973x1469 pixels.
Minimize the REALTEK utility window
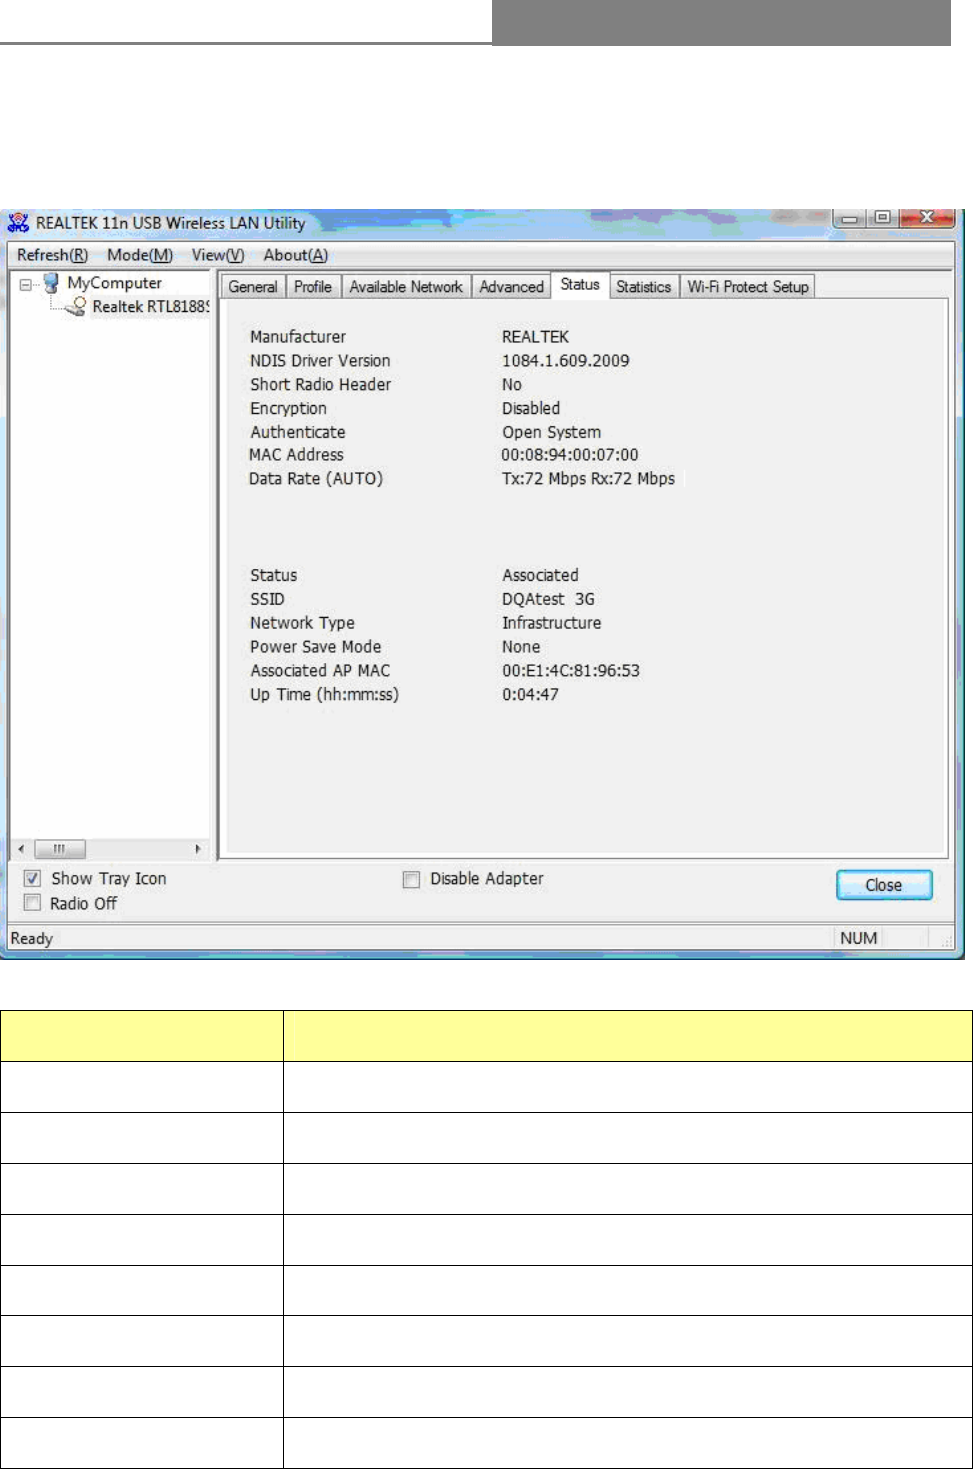(850, 218)
